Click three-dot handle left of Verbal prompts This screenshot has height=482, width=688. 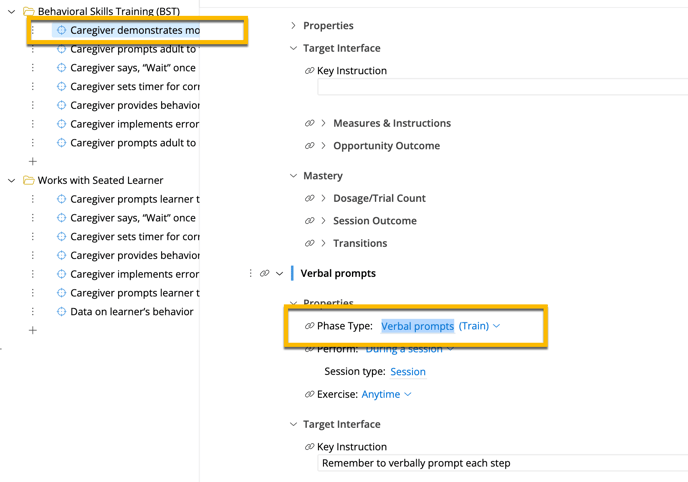click(x=250, y=273)
